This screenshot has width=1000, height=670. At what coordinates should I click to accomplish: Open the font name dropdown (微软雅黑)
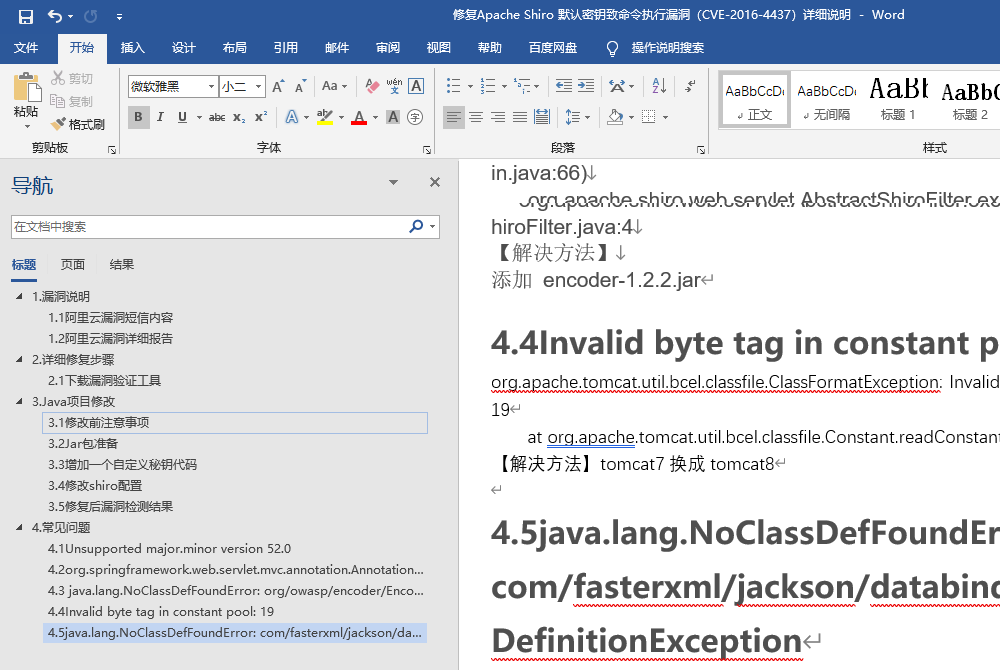pos(211,87)
